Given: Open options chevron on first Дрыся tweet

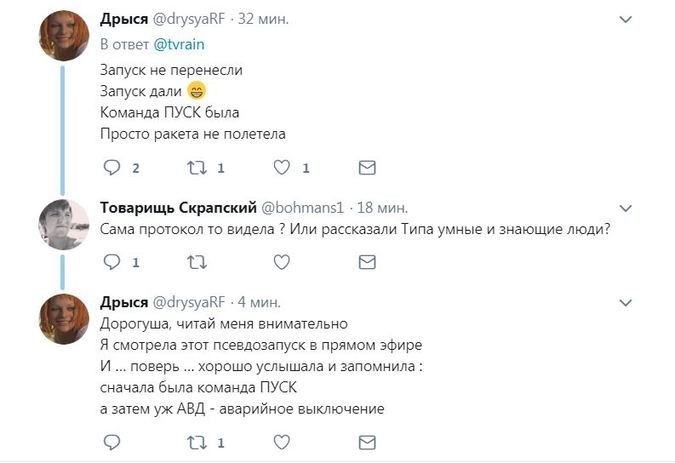Looking at the screenshot, I should [625, 20].
